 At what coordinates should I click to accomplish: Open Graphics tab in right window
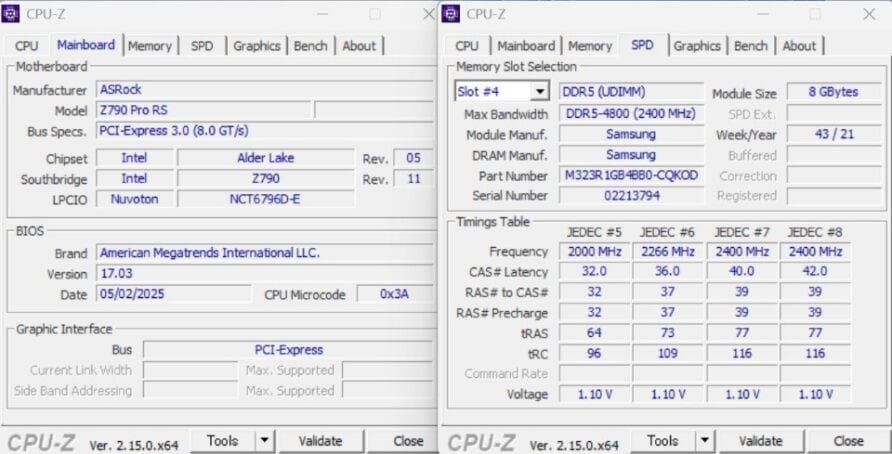[x=697, y=46]
